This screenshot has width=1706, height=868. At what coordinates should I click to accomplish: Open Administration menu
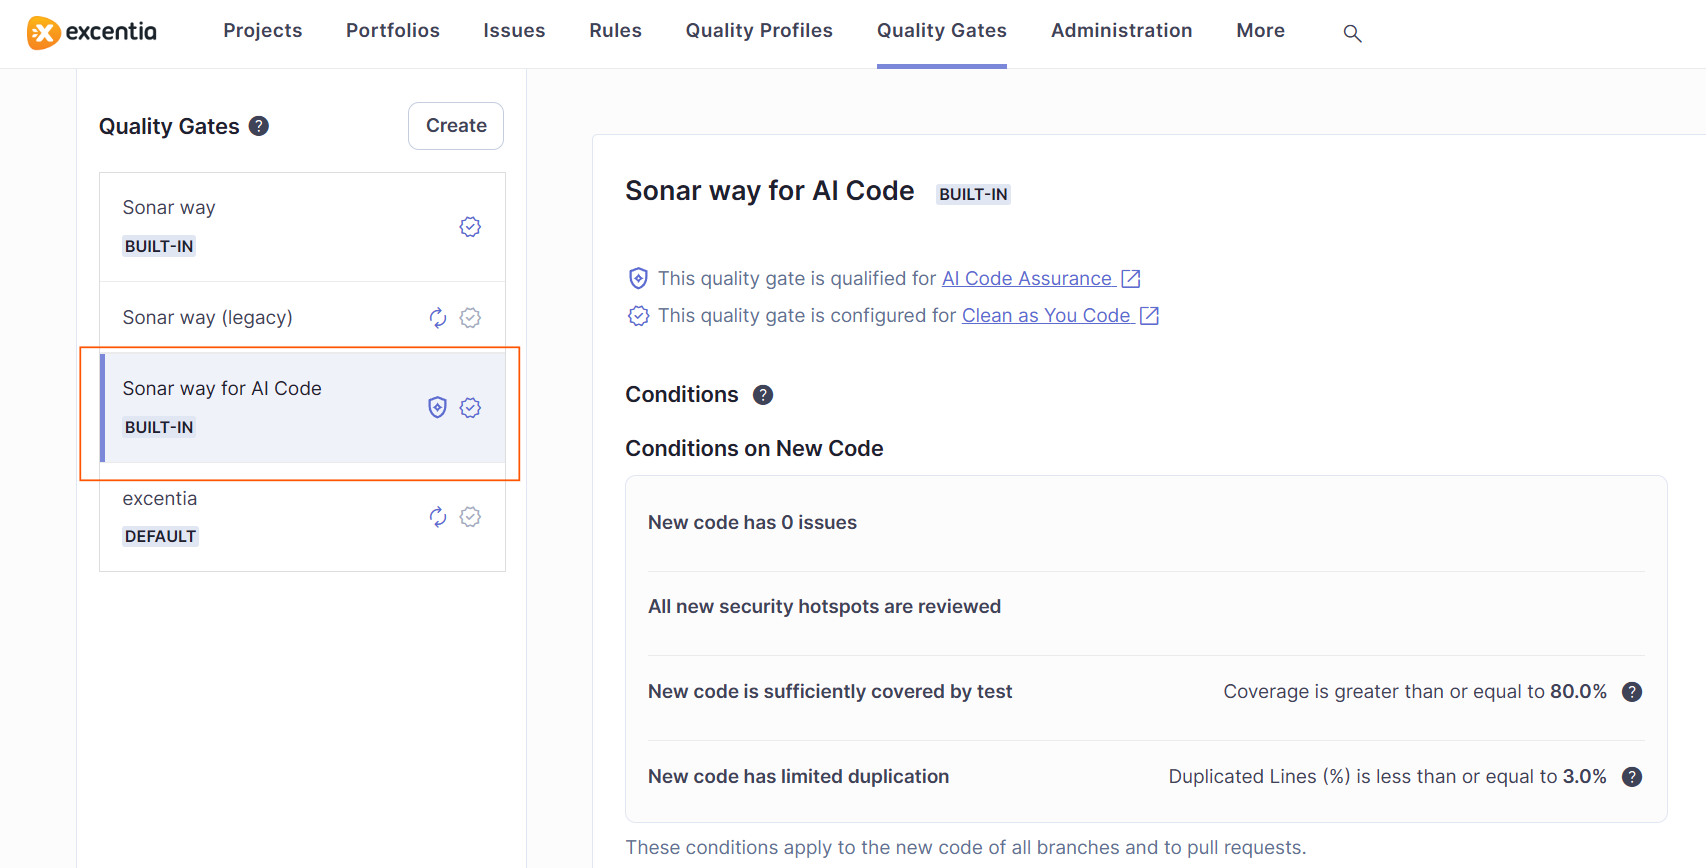pyautogui.click(x=1122, y=31)
